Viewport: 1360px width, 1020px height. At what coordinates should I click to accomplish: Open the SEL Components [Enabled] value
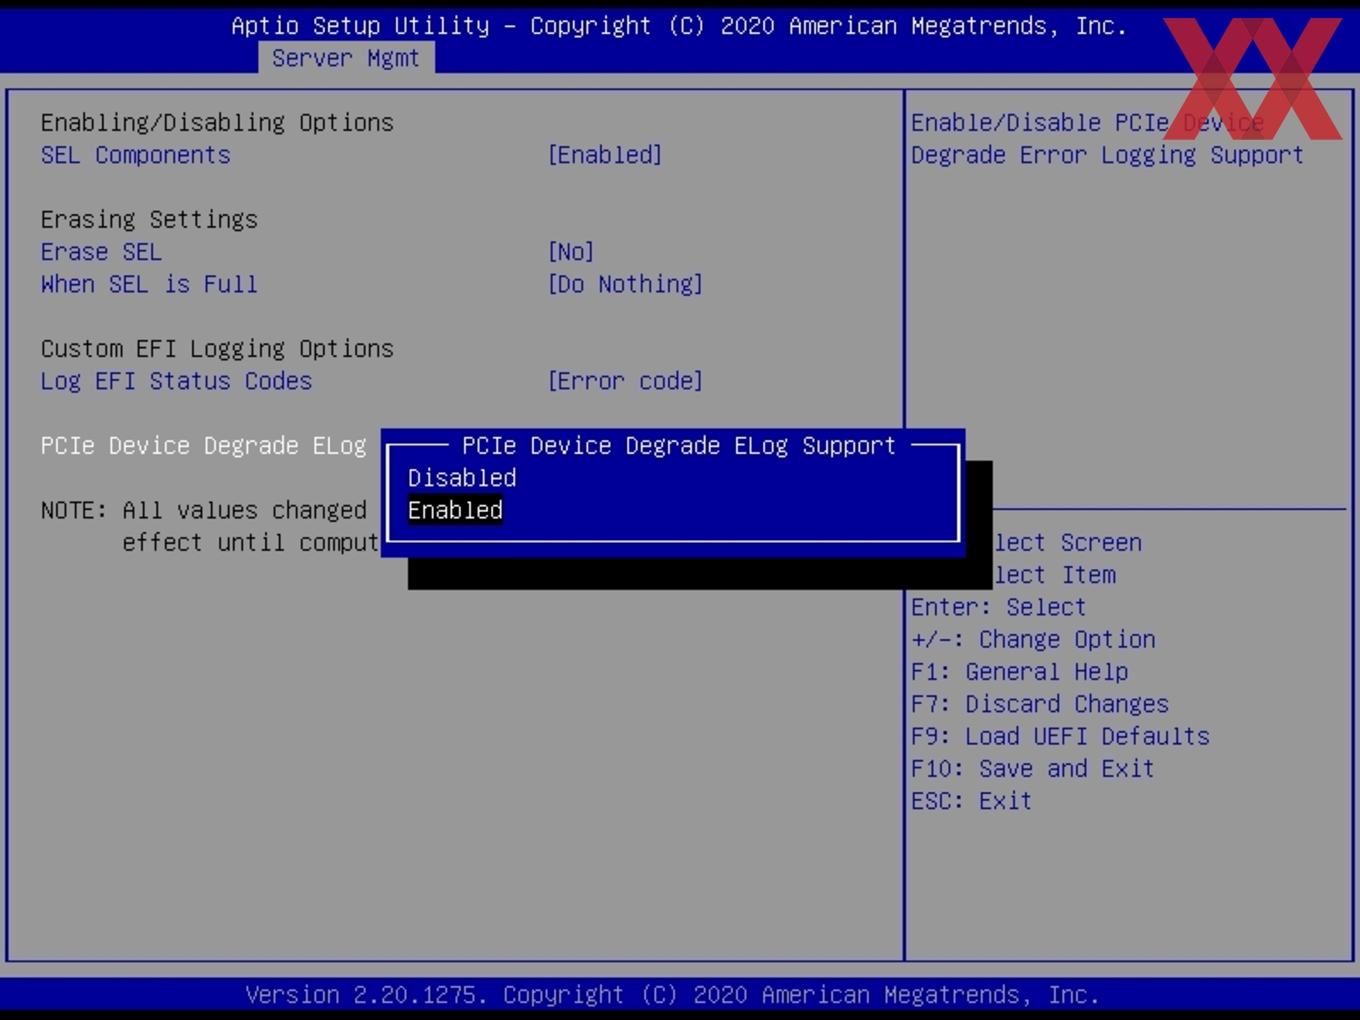click(605, 155)
